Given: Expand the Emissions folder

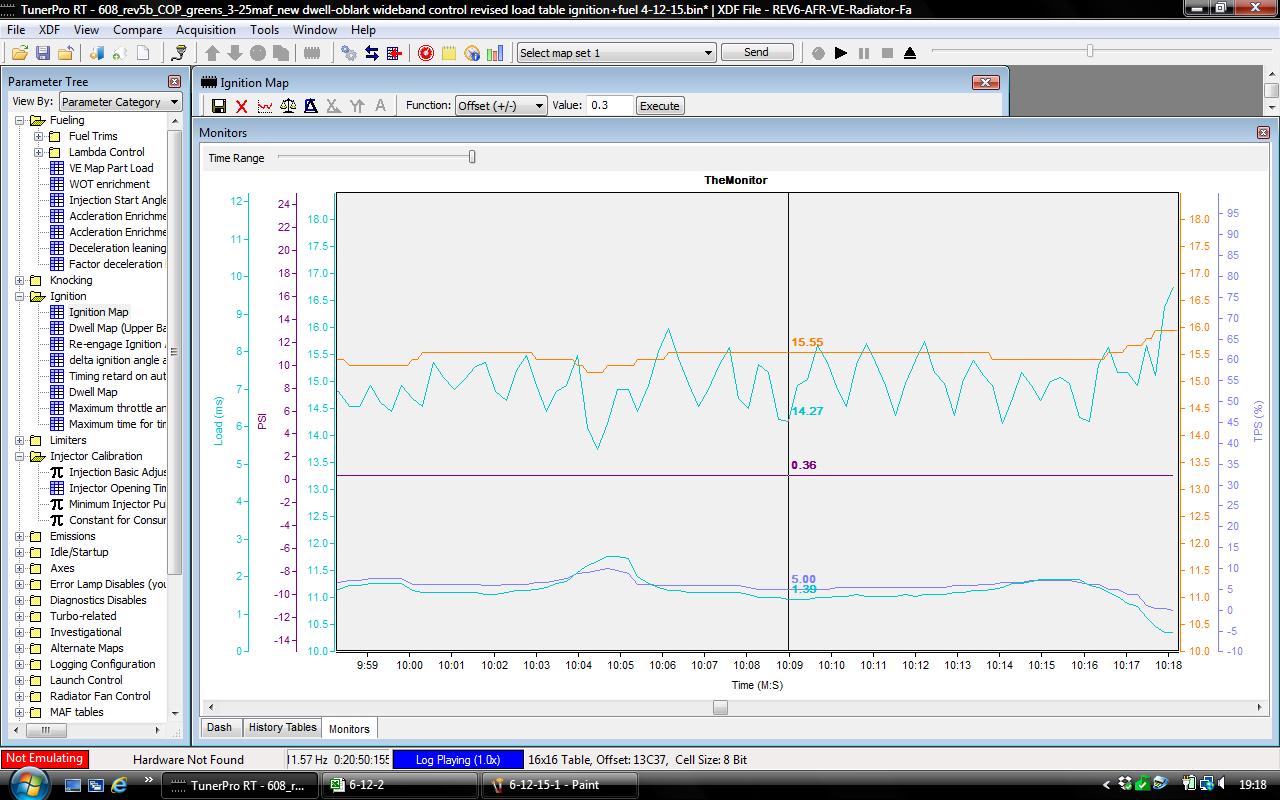Looking at the screenshot, I should [19, 536].
